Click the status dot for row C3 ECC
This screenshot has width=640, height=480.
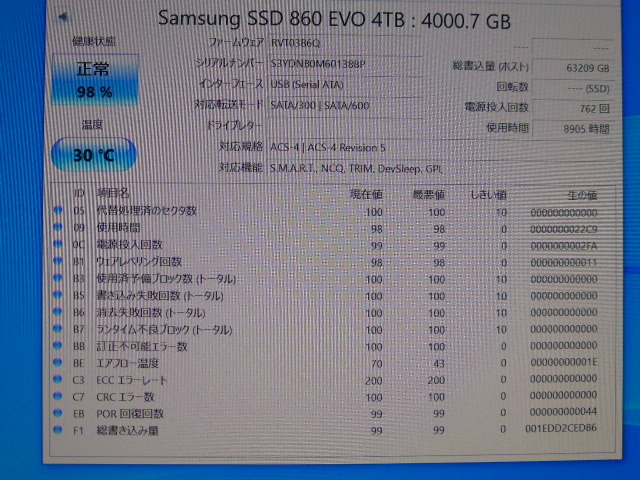pos(58,380)
